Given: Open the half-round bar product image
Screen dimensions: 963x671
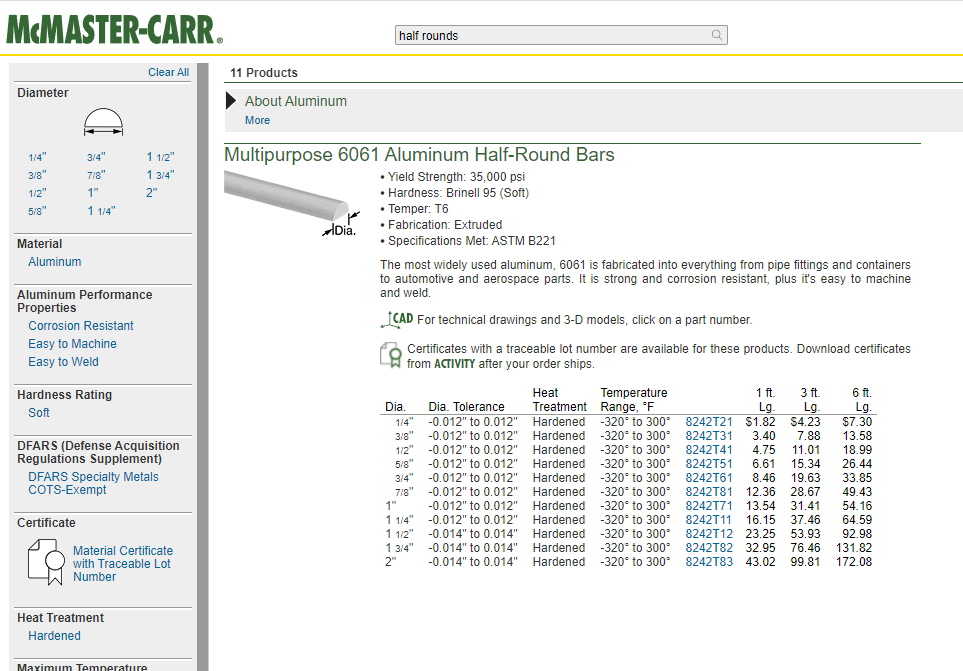Looking at the screenshot, I should tap(291, 203).
